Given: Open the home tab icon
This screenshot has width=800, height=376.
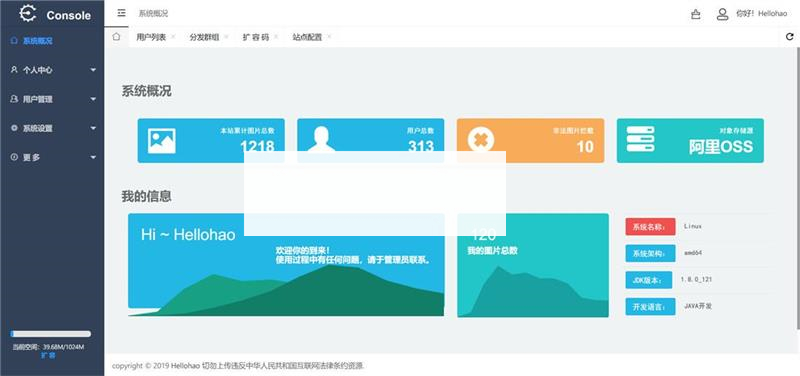Looking at the screenshot, I should click(116, 37).
